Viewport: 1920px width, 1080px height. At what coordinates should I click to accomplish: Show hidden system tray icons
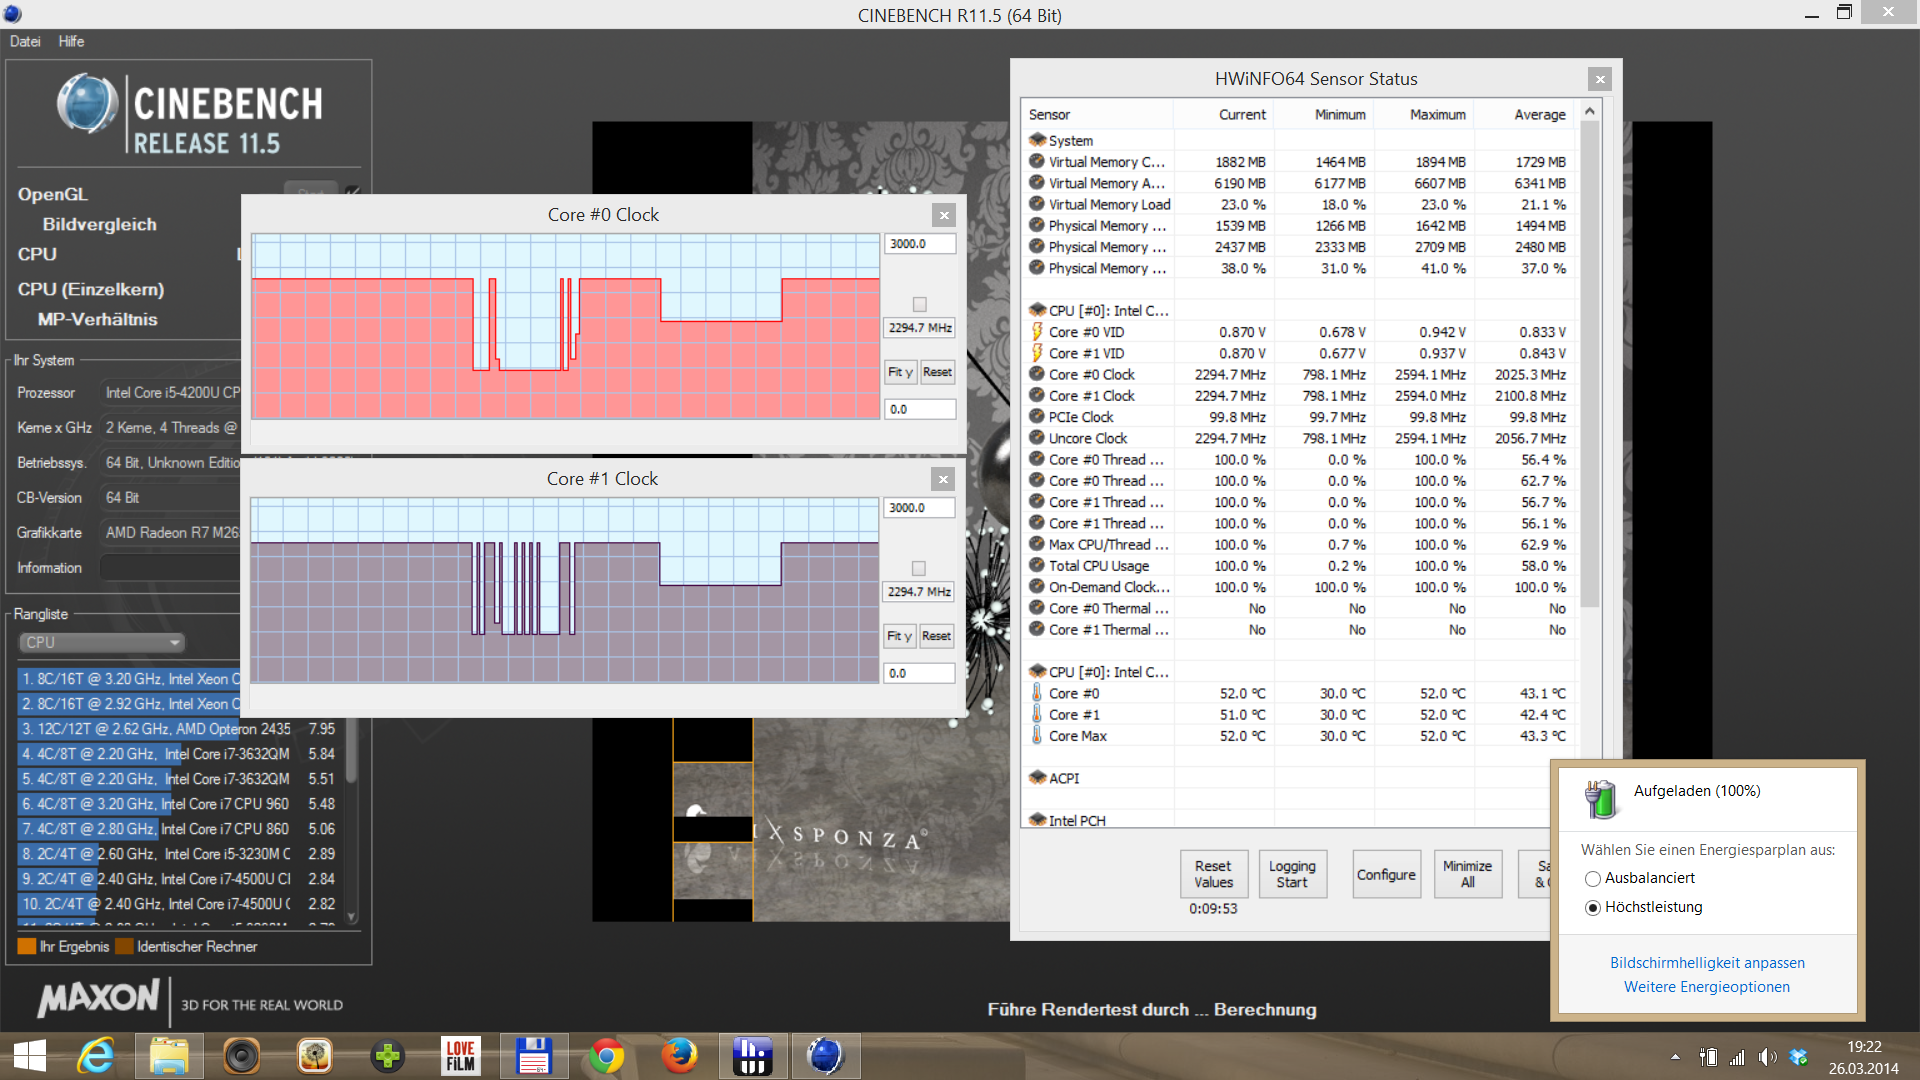click(1675, 1057)
